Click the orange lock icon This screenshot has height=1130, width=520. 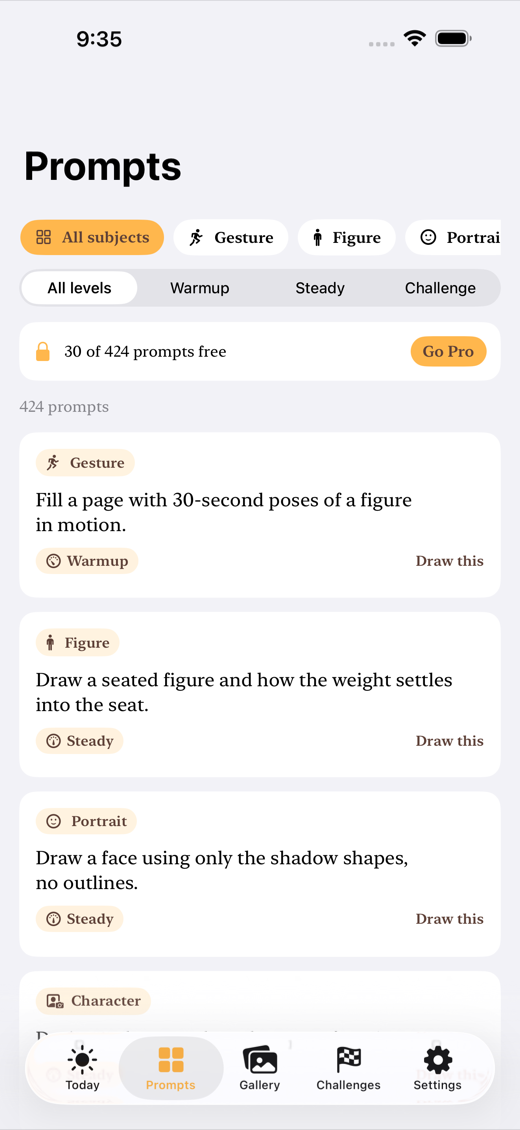click(x=43, y=352)
